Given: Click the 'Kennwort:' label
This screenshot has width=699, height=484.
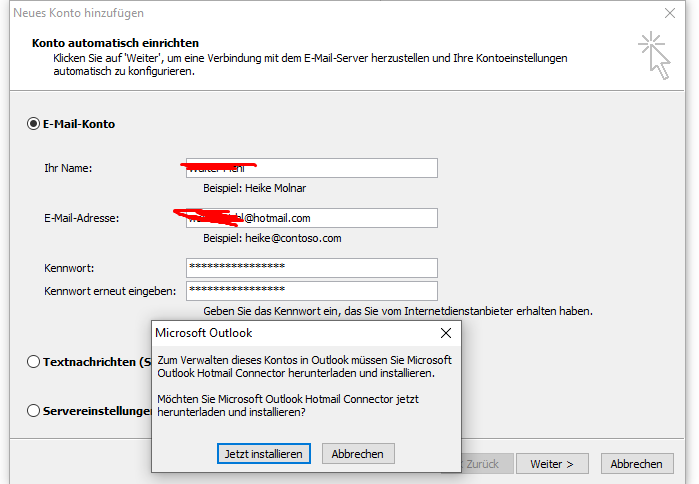Looking at the screenshot, I should [x=69, y=268].
